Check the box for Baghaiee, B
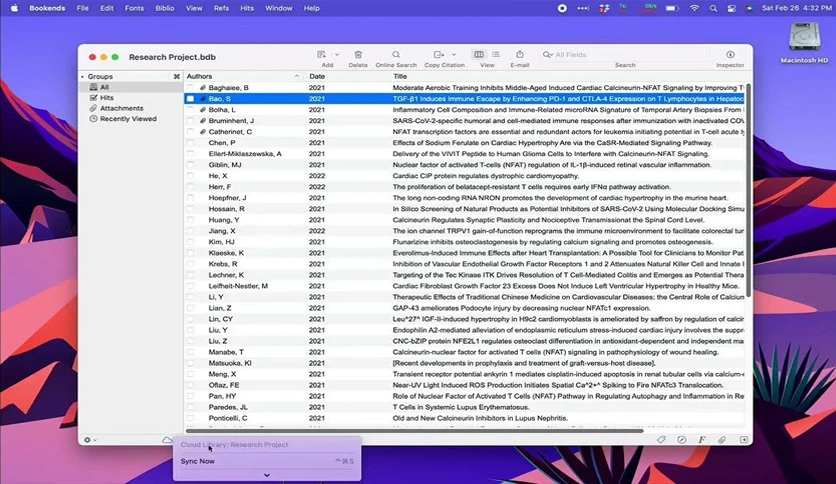Image resolution: width=836 pixels, height=484 pixels. (190, 87)
